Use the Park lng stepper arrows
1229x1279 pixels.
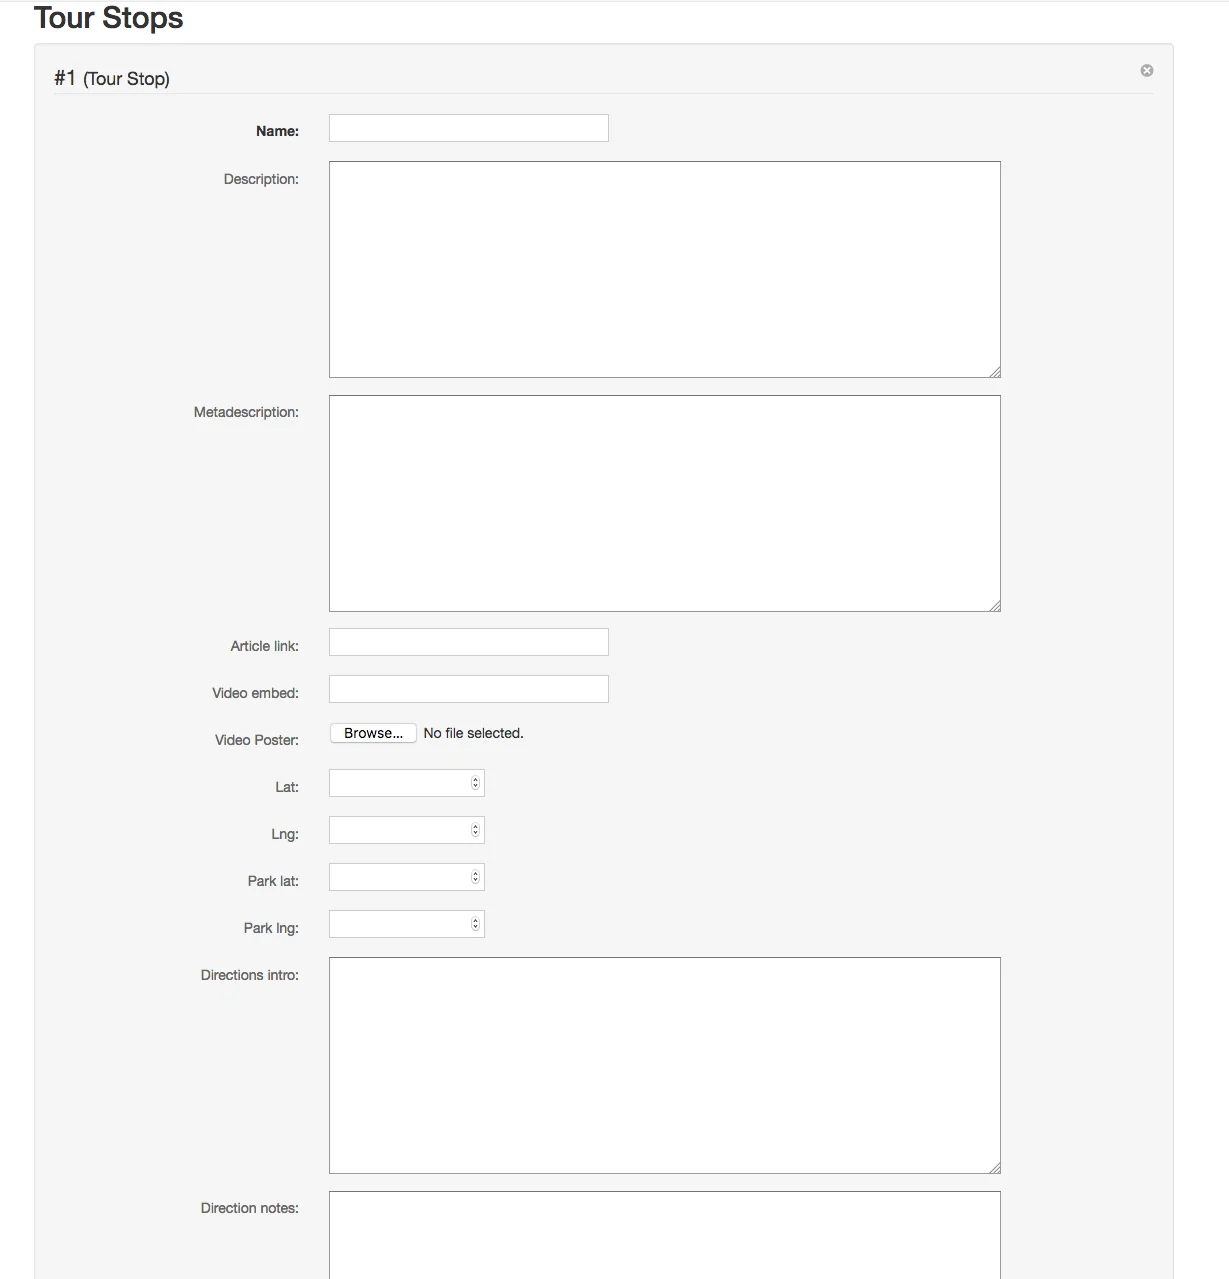(x=475, y=924)
